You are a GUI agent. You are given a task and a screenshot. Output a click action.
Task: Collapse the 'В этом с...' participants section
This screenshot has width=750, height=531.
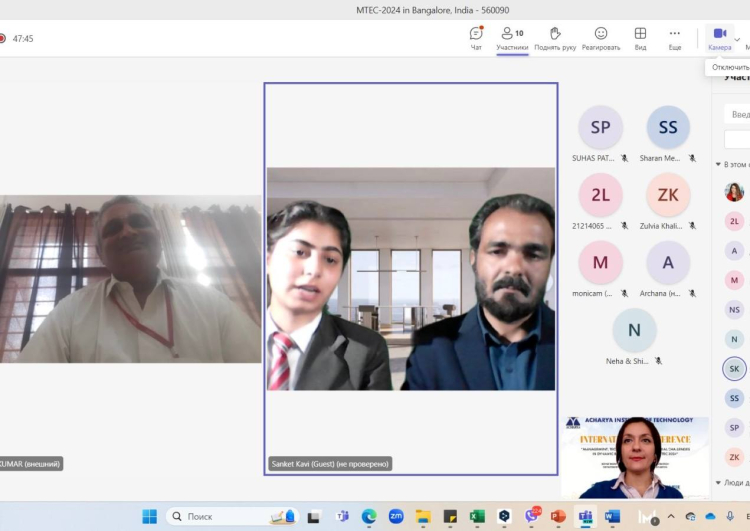point(718,164)
